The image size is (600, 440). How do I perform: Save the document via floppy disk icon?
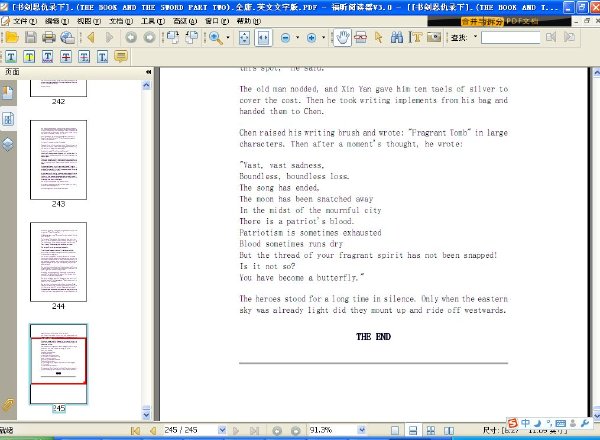pyautogui.click(x=31, y=37)
